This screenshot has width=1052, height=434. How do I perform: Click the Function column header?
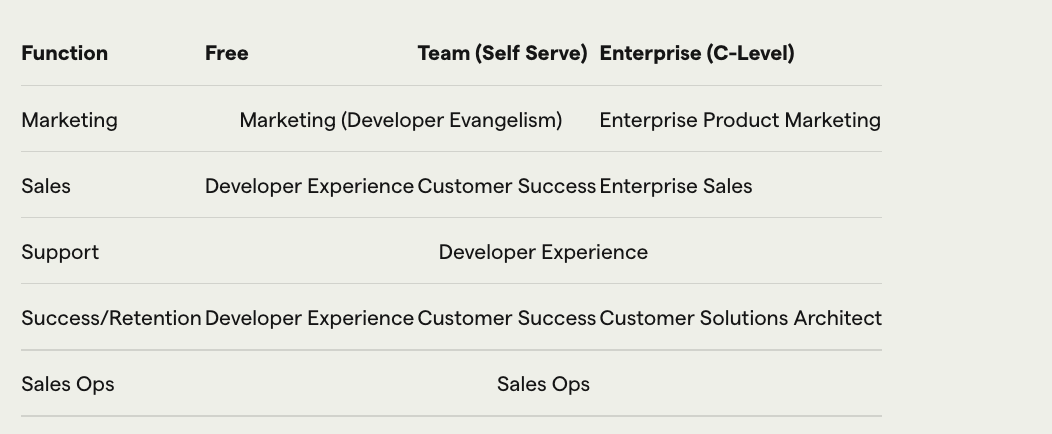pos(64,53)
